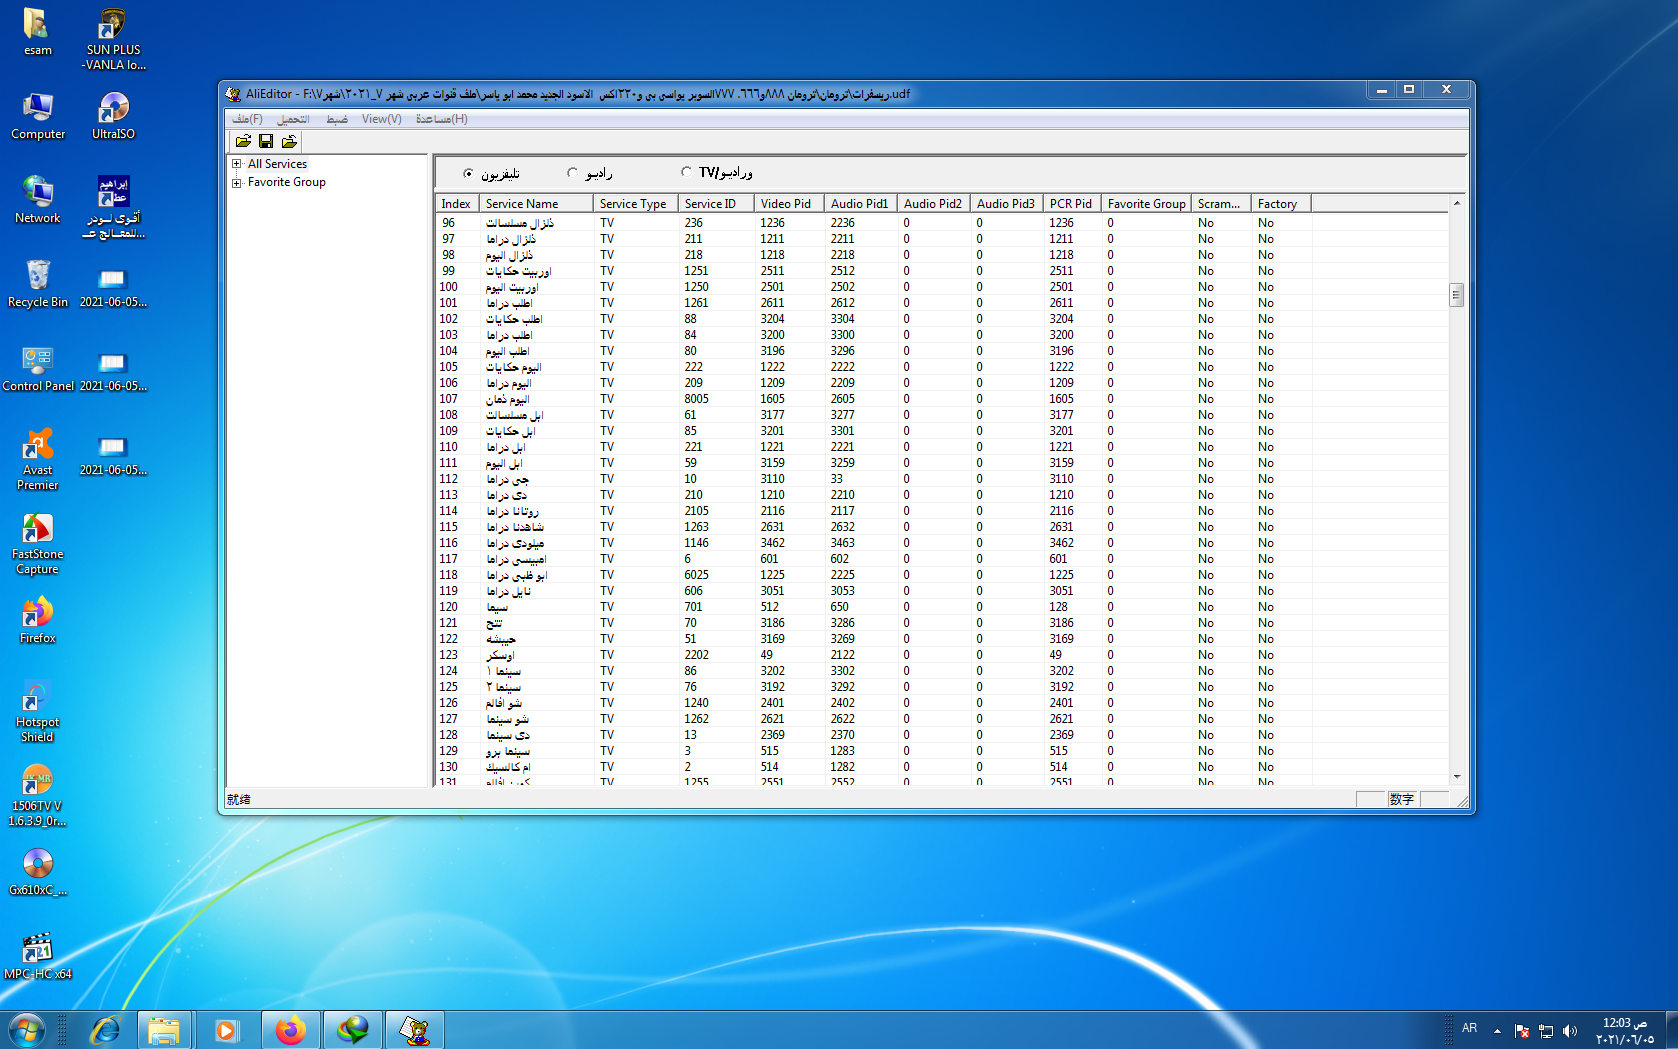Image resolution: width=1678 pixels, height=1049 pixels.
Task: Open SUN PLUS VANLA desktop icon
Action: click(113, 39)
